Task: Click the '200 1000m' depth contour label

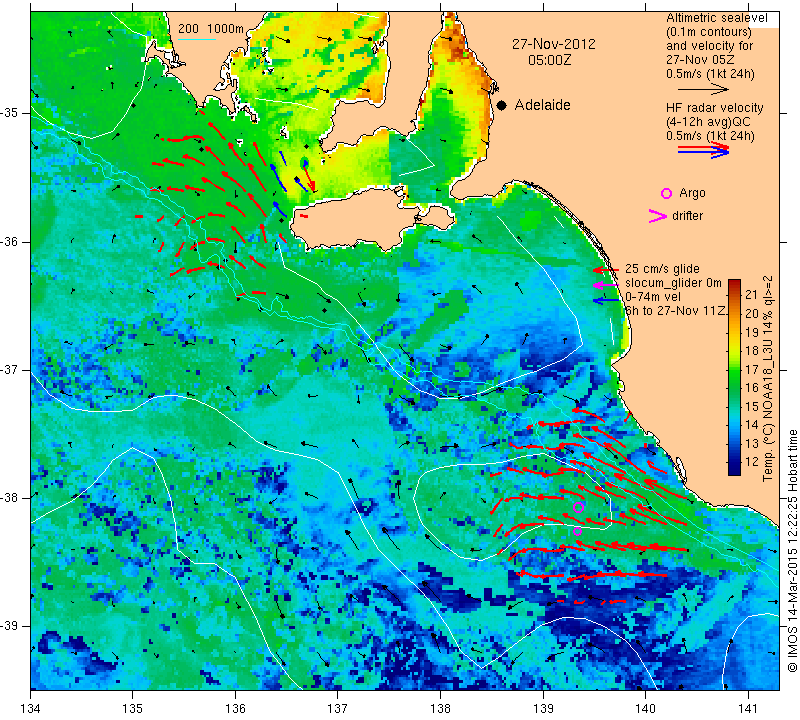Action: pos(211,29)
